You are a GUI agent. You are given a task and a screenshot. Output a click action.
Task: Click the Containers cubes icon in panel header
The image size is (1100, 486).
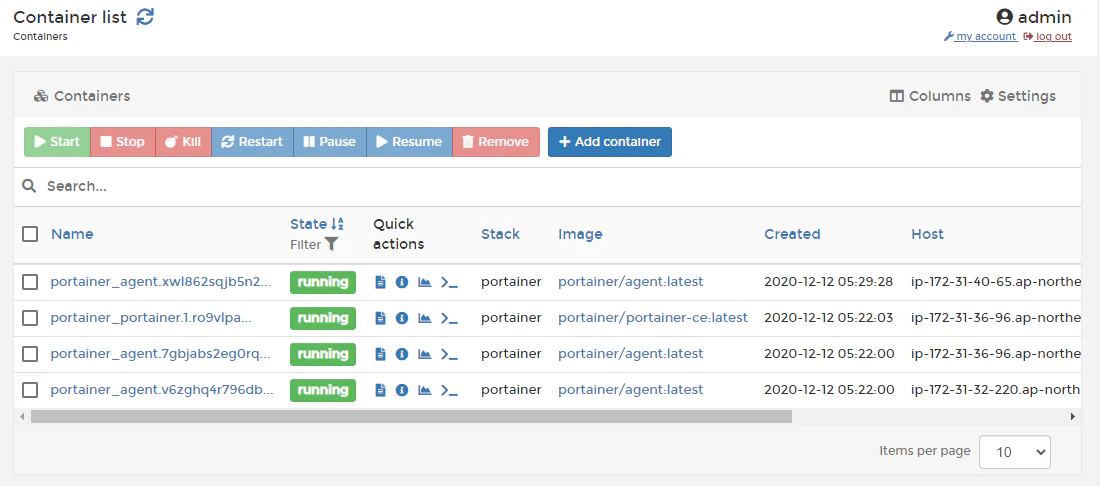coord(41,96)
